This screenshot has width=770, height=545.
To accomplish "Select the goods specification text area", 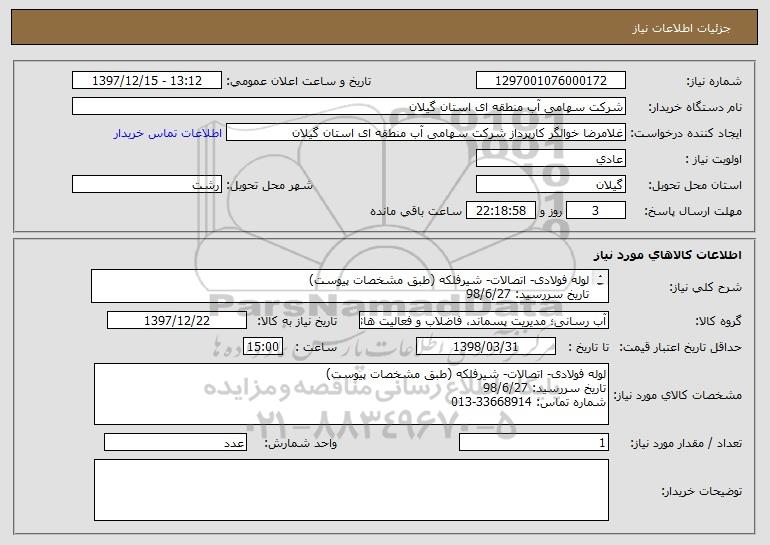I will click(x=351, y=394).
